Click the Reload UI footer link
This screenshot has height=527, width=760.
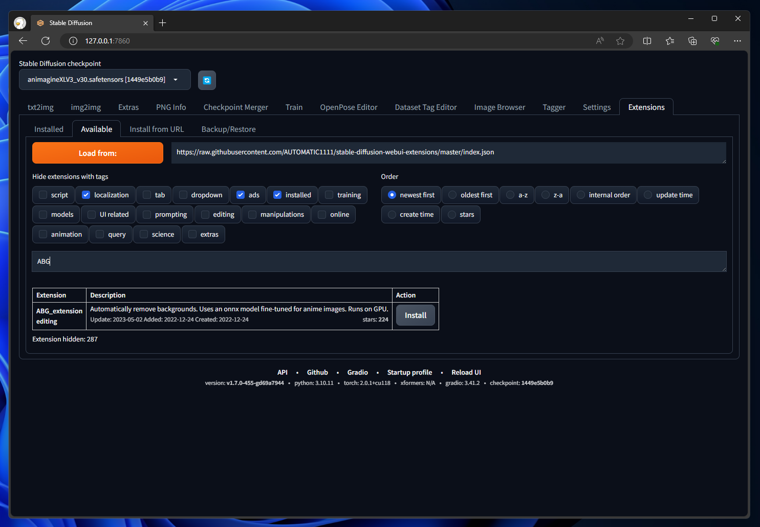466,372
